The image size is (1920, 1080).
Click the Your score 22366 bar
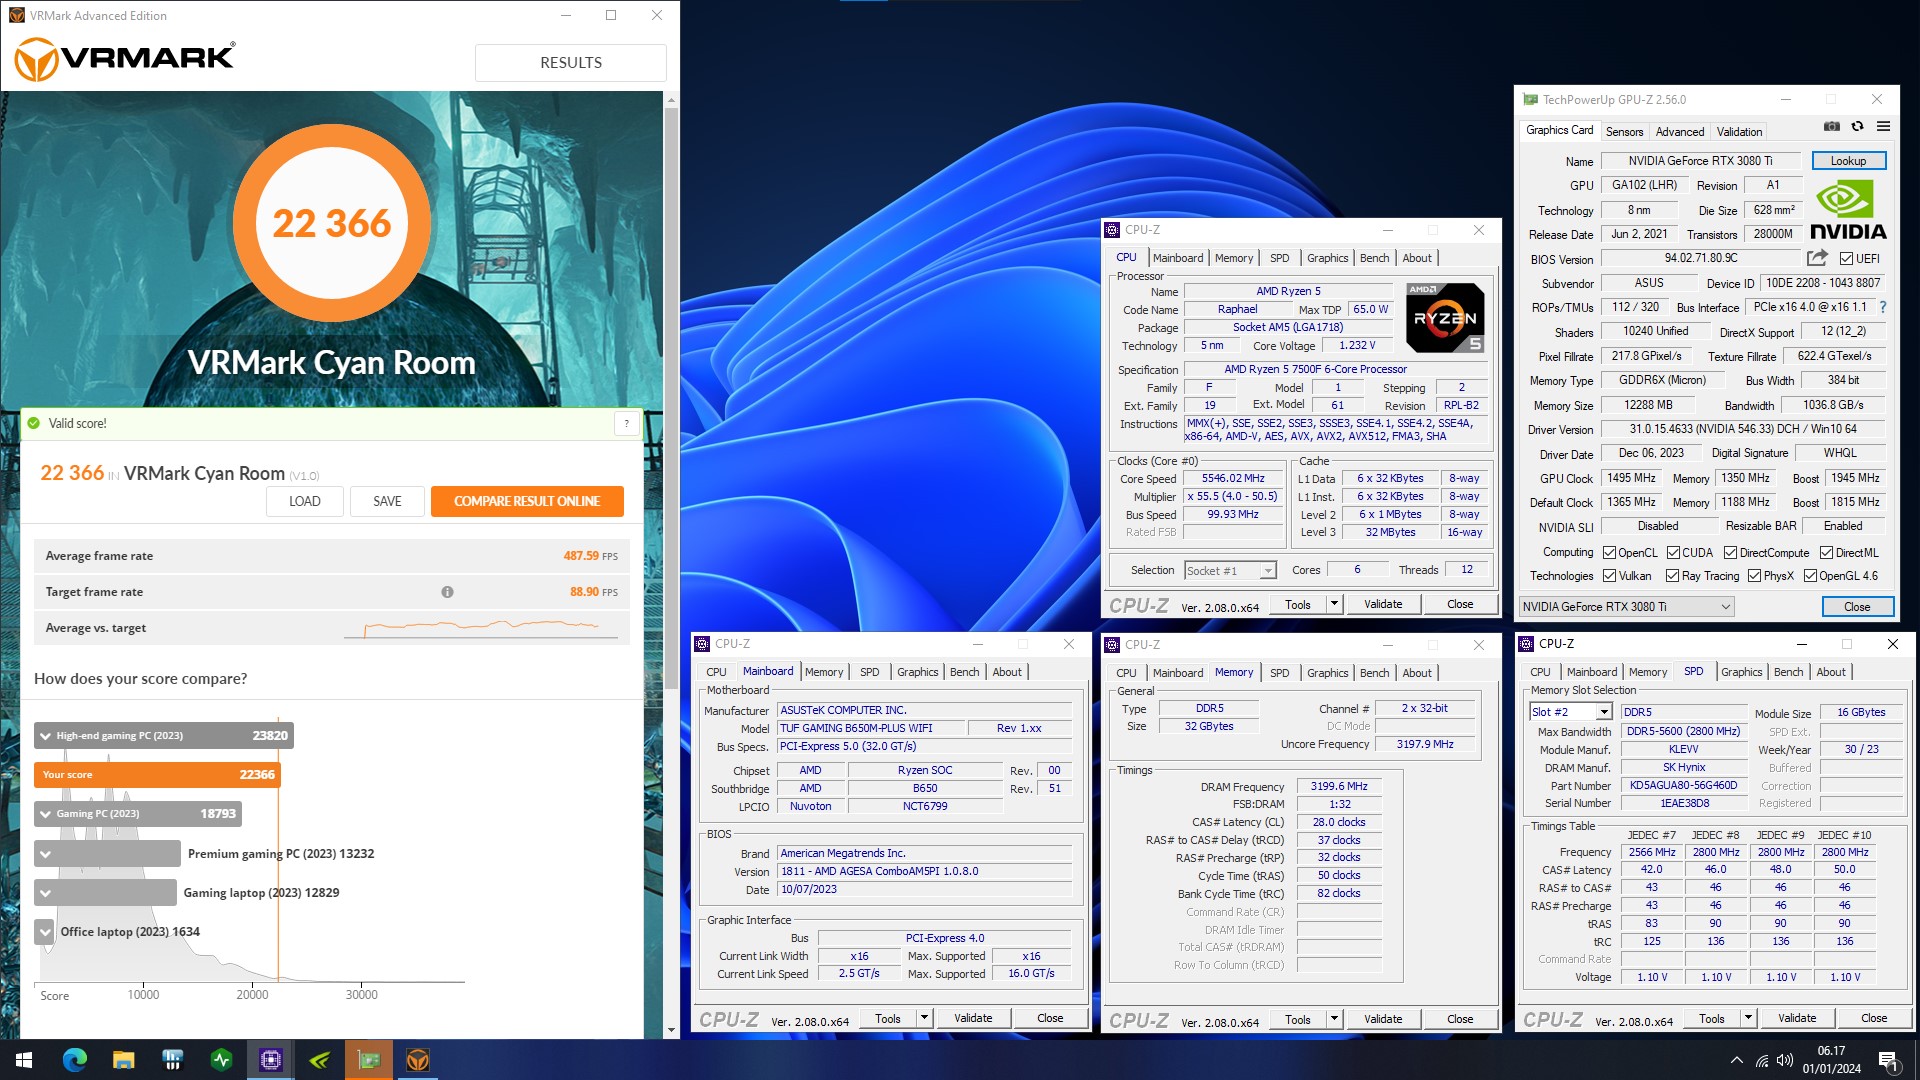[157, 775]
